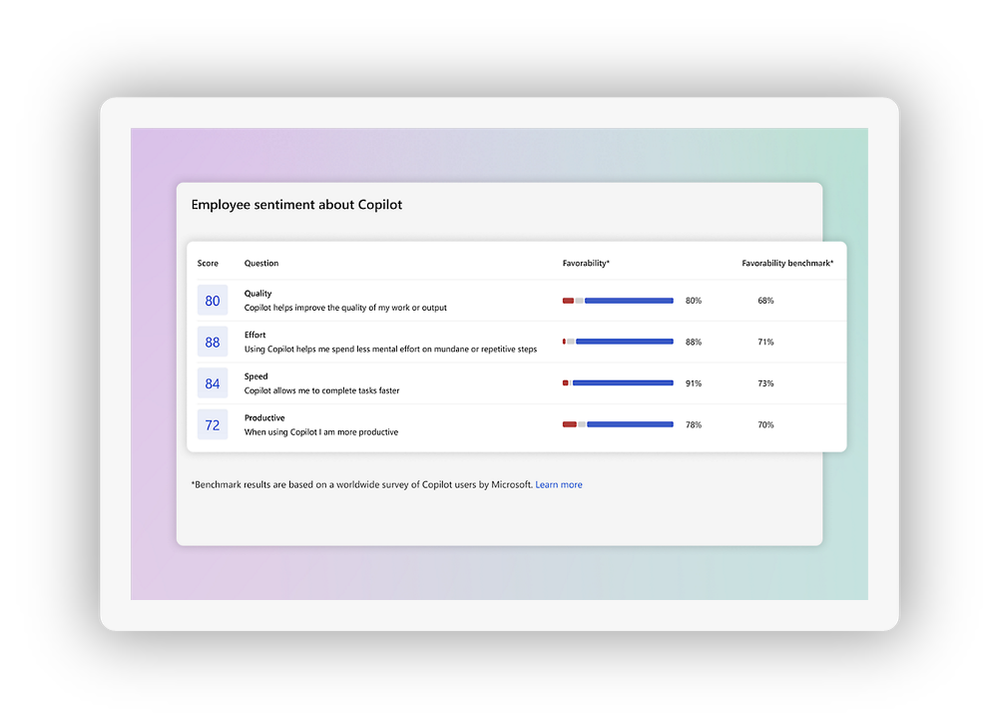Click the 91% favorability value
The height and width of the screenshot is (728, 999).
click(693, 383)
